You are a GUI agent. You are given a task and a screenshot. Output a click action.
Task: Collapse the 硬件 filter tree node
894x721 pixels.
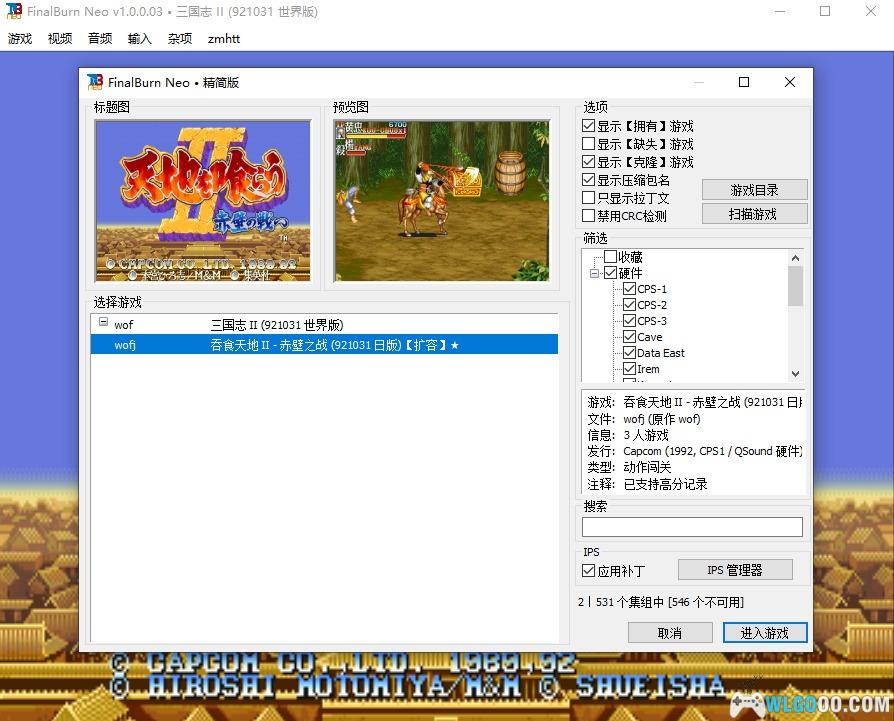point(595,273)
